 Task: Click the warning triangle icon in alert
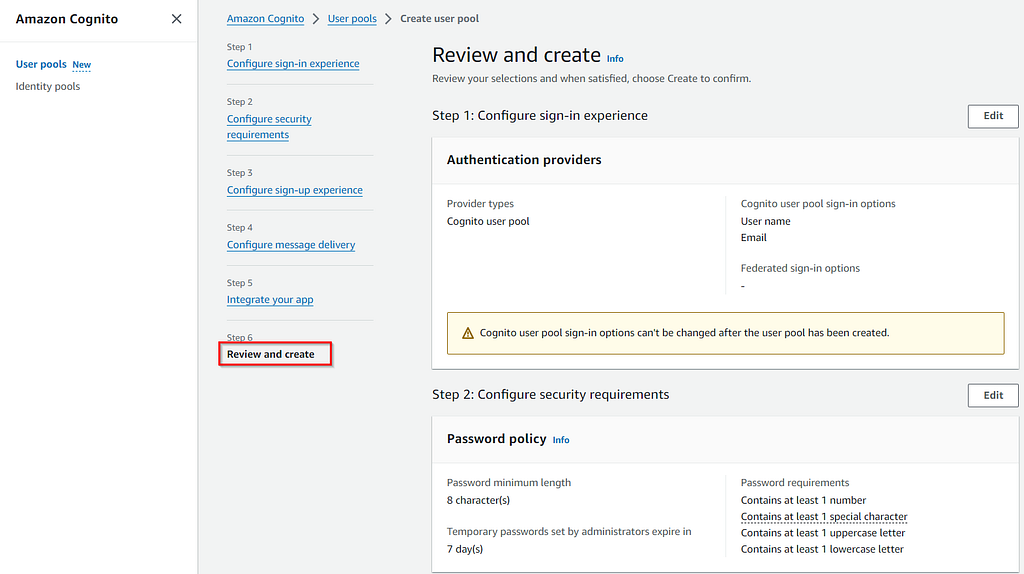pyautogui.click(x=468, y=333)
